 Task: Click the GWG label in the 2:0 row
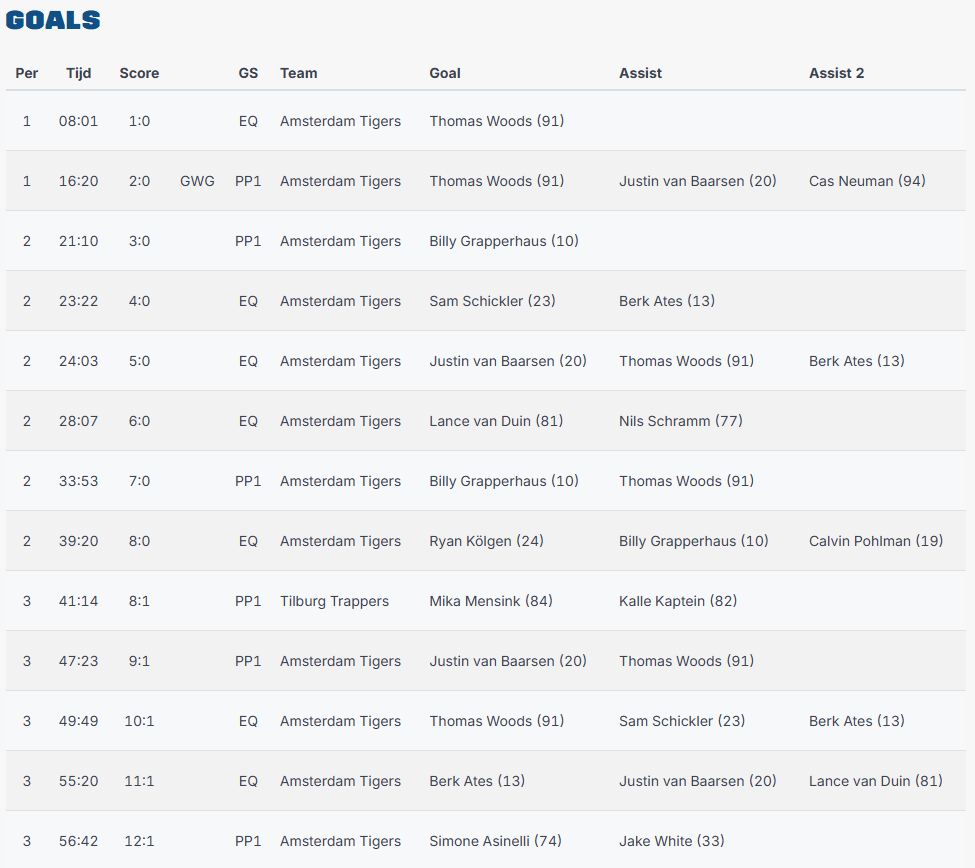[197, 181]
